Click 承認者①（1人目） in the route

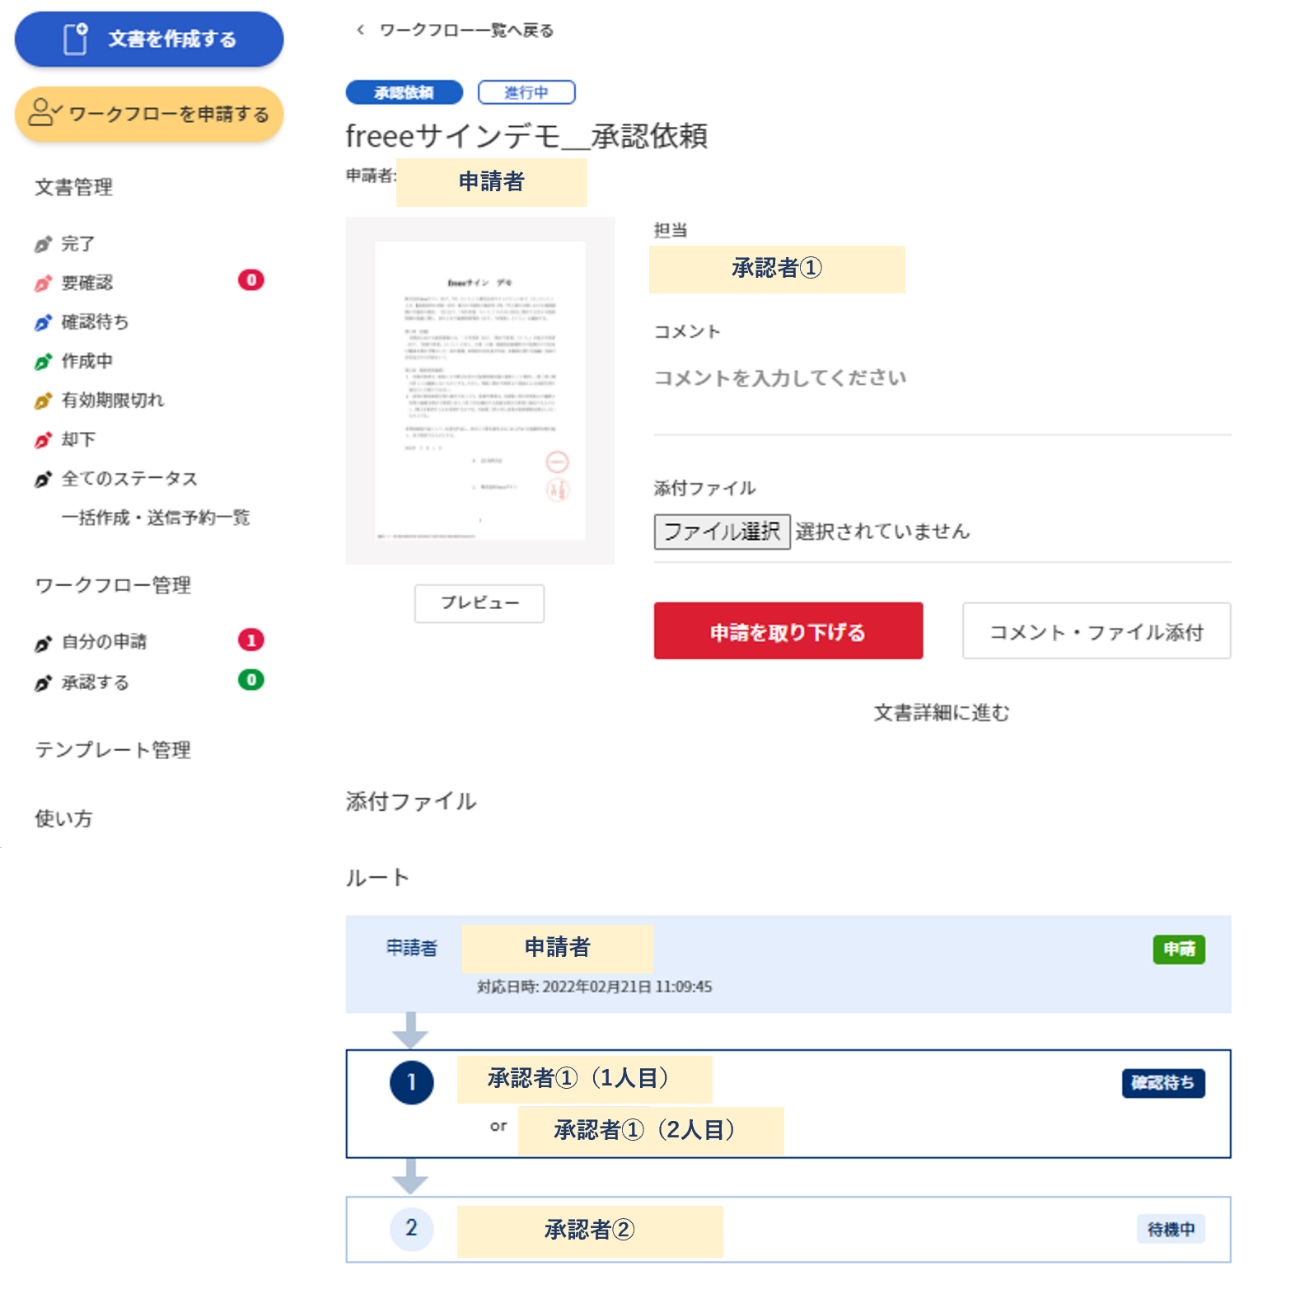click(x=584, y=1078)
